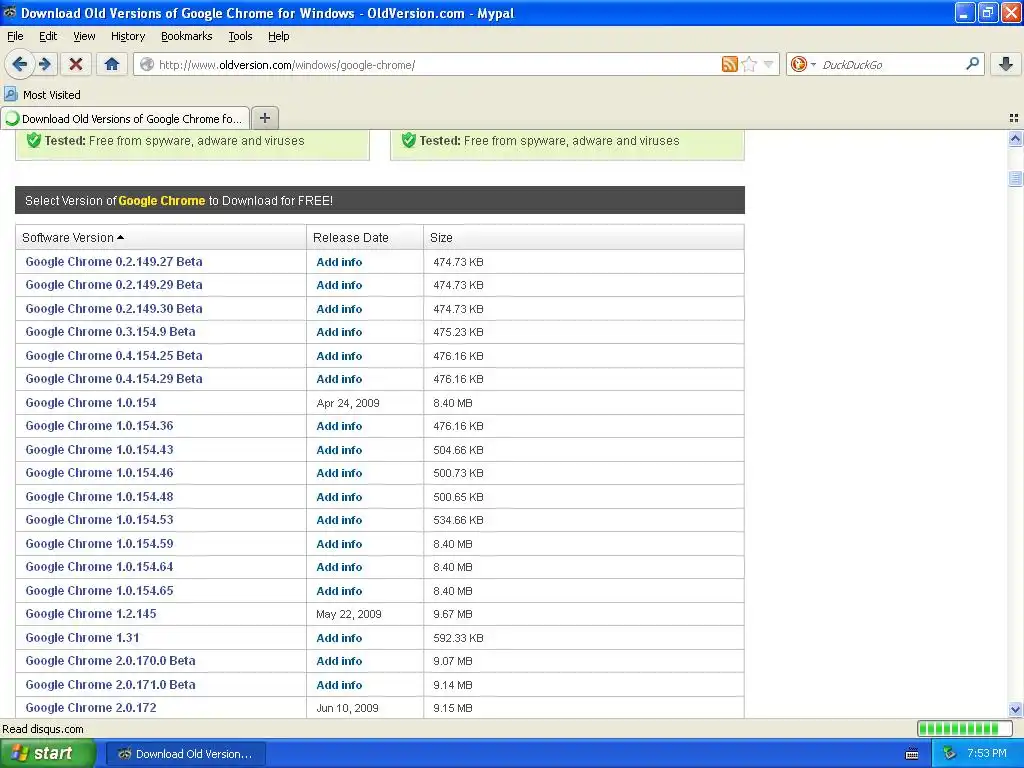This screenshot has height=768, width=1024.
Task: Click the magnifier search icon in the search box
Action: [972, 64]
